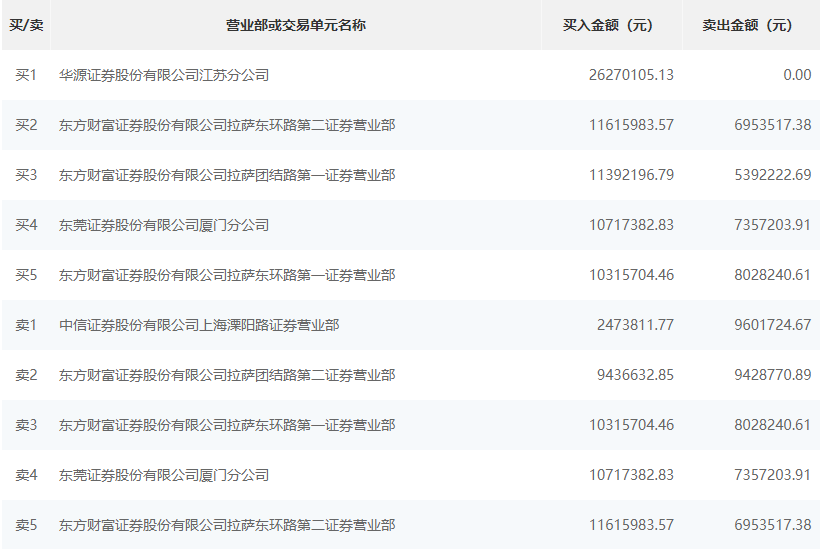Click 10315704.46 in the 卖3 row

pyautogui.click(x=631, y=425)
